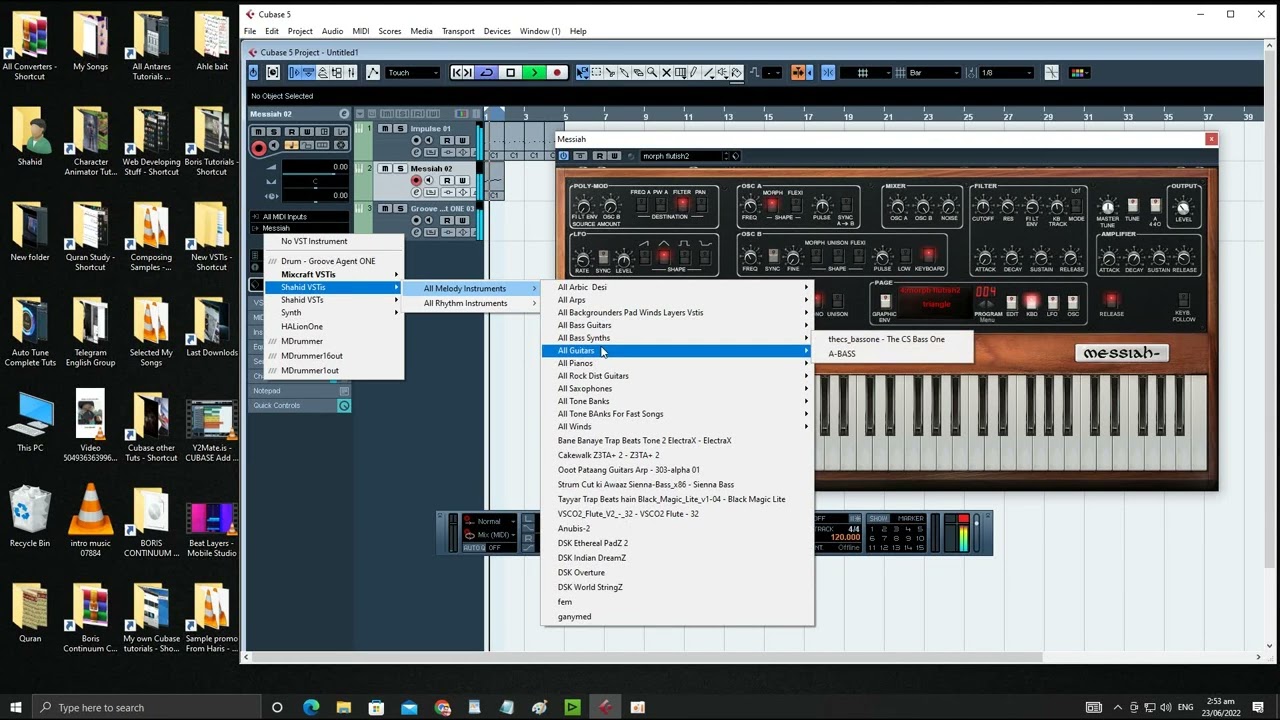Click the Quick Controls circular icon

[344, 406]
